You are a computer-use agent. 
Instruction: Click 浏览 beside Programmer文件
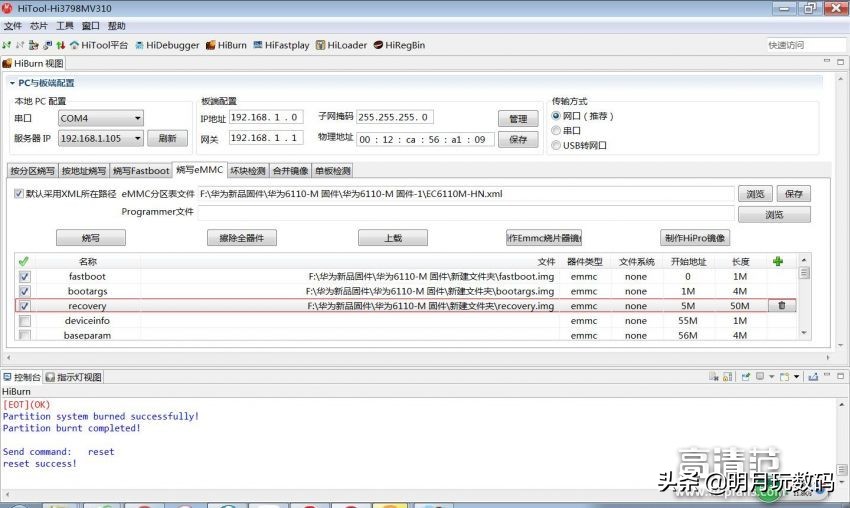coord(774,215)
